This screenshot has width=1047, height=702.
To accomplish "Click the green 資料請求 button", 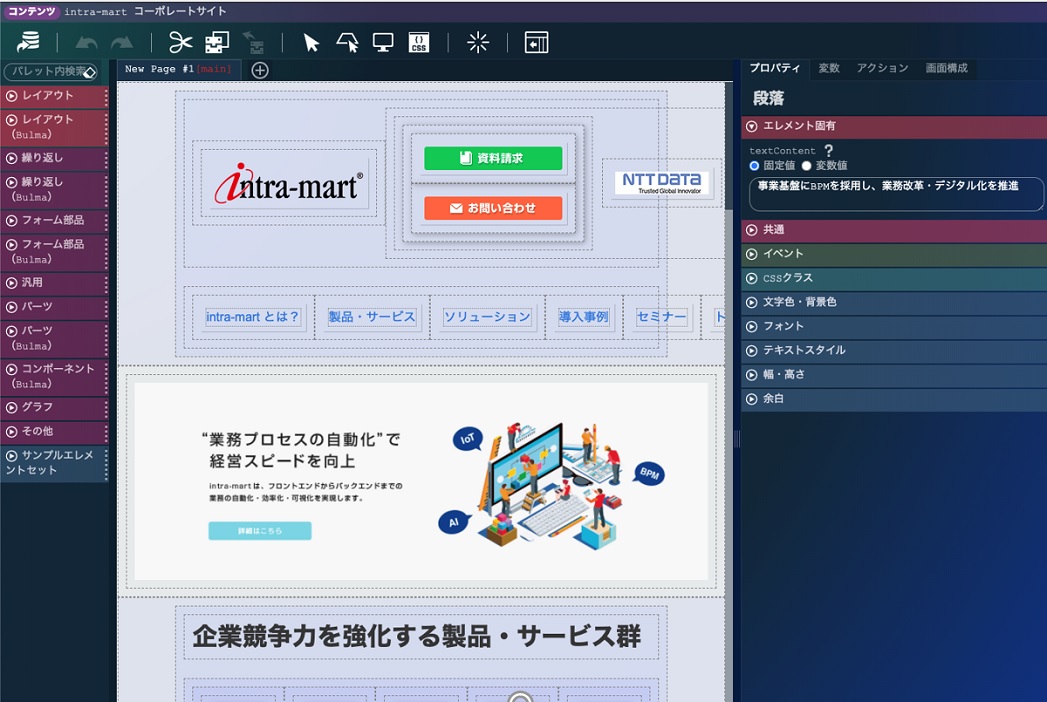I will [x=493, y=158].
